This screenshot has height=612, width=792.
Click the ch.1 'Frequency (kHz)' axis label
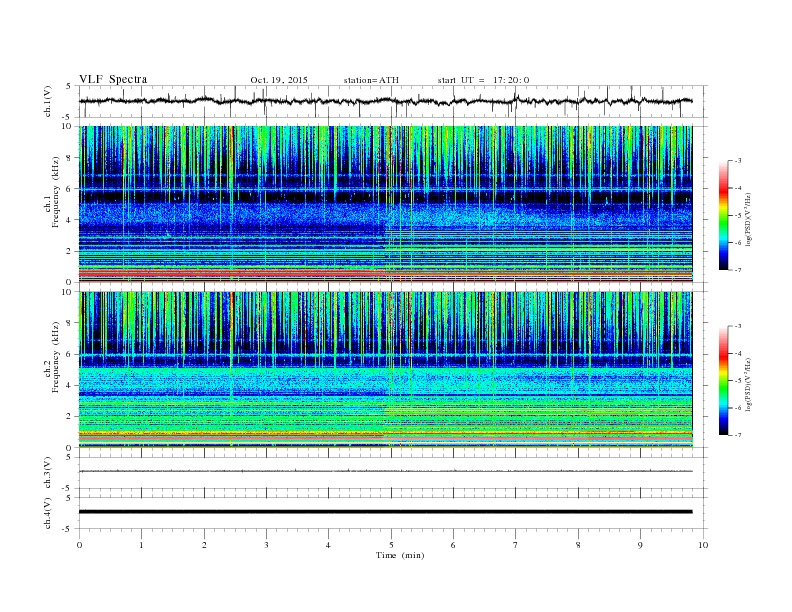tap(56, 192)
